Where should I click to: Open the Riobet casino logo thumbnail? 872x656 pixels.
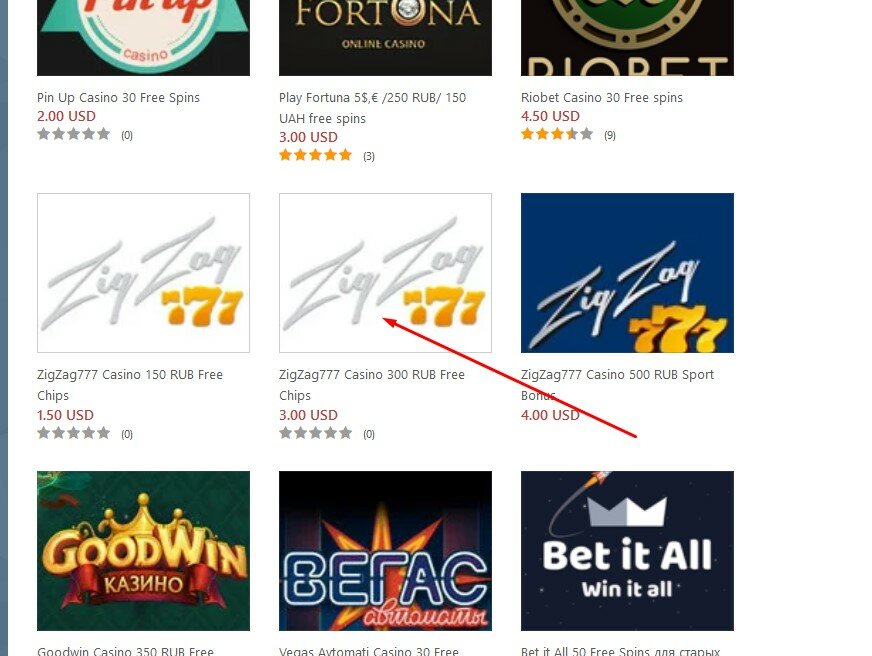click(x=627, y=38)
